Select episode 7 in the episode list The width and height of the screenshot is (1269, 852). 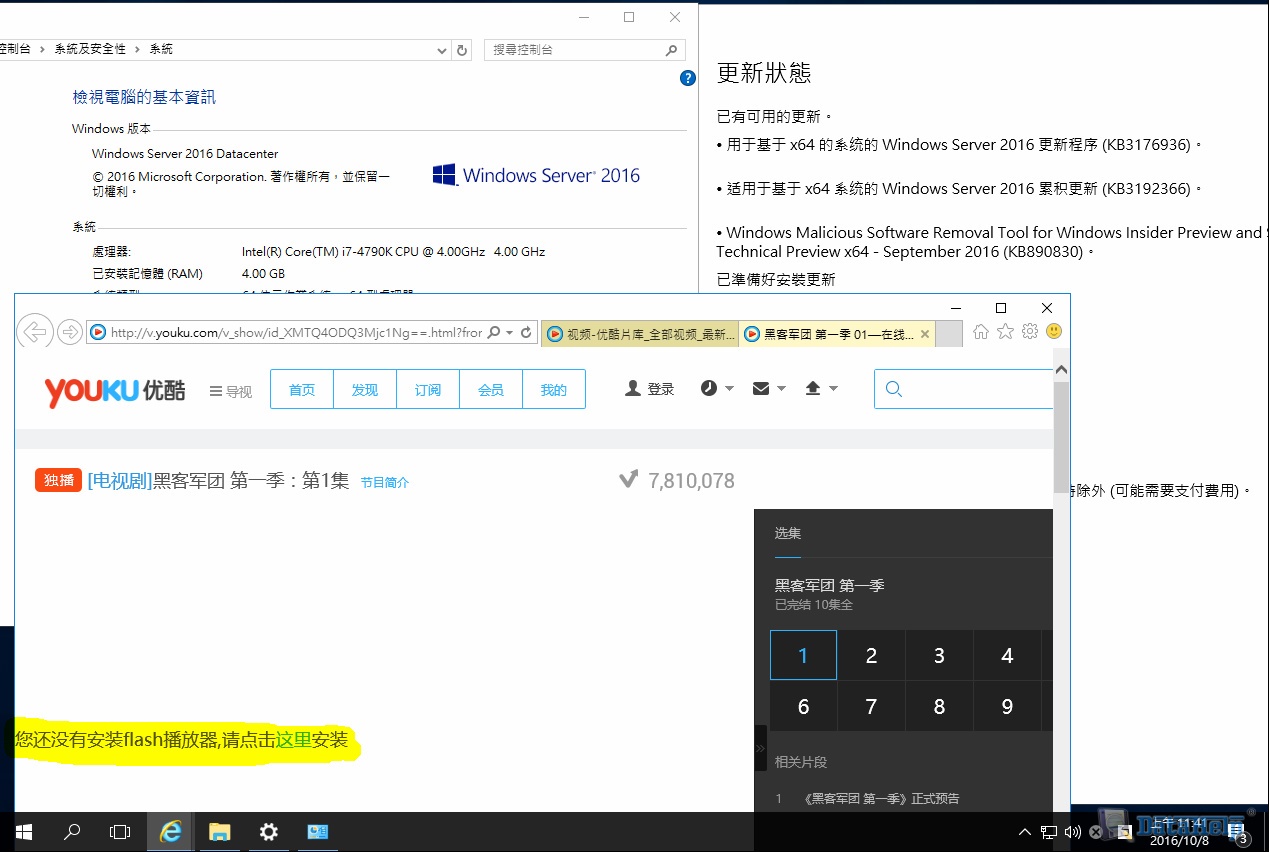tap(871, 707)
